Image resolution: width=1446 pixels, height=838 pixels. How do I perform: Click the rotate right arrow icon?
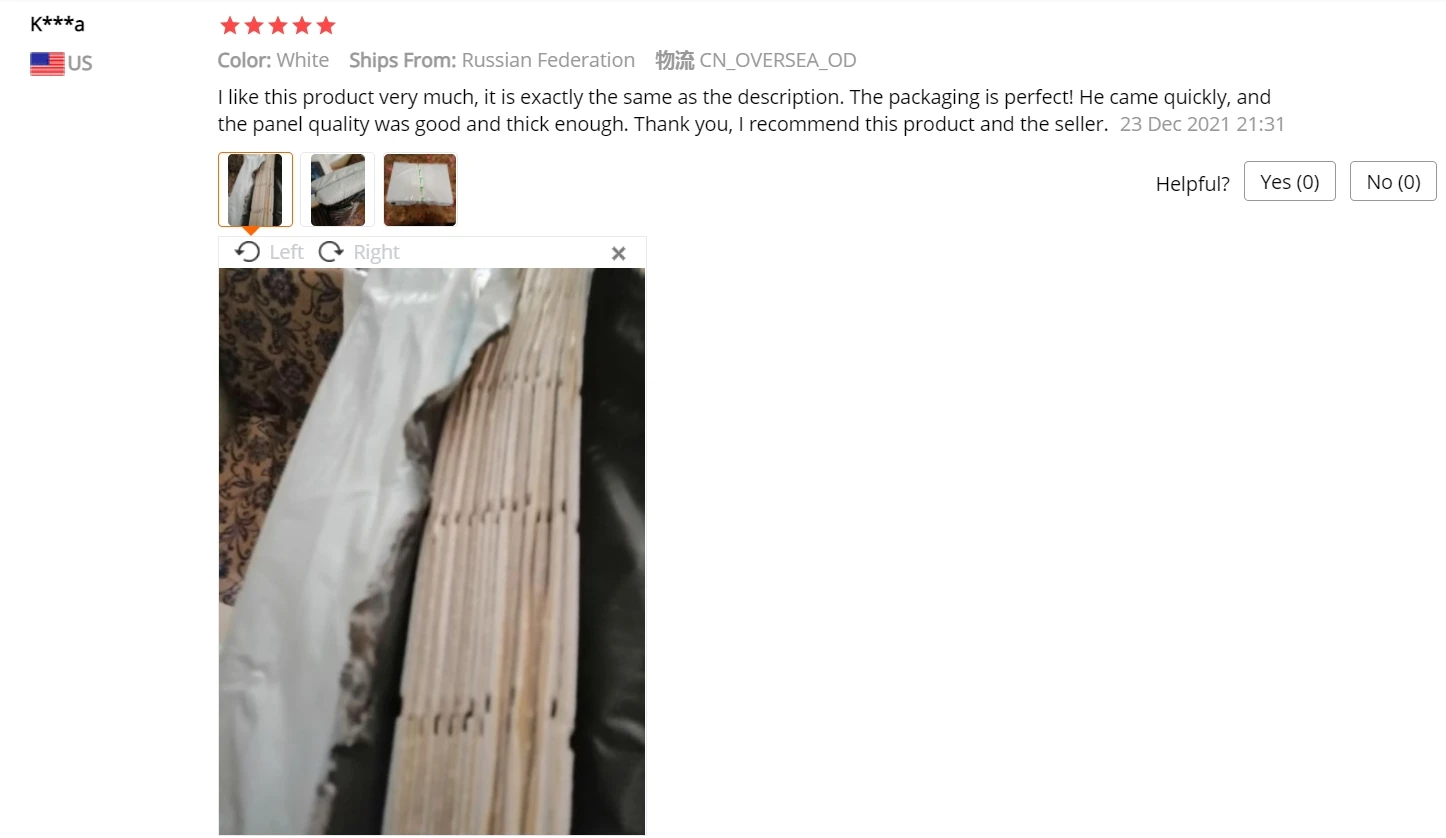tap(331, 252)
